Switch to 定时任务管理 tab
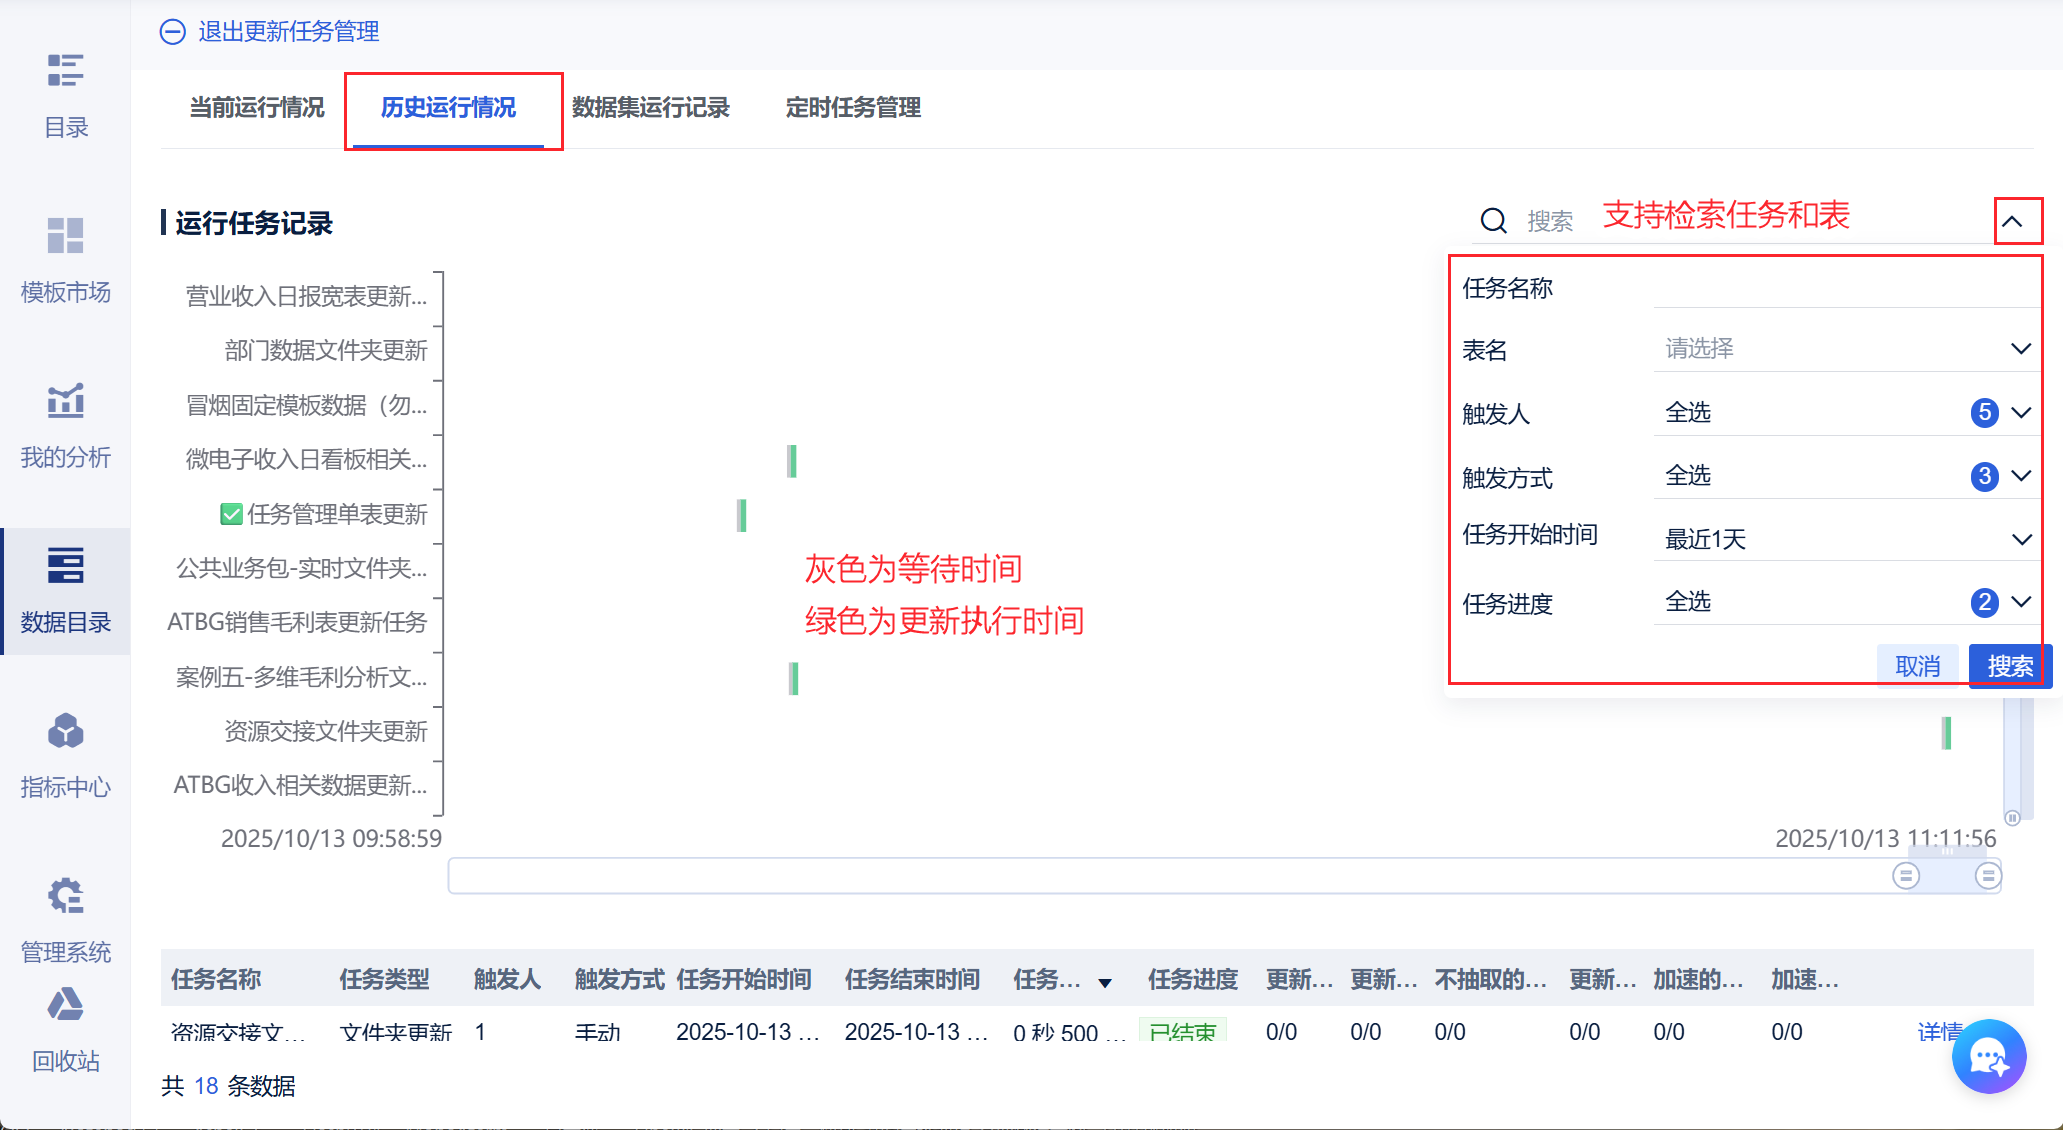Viewport: 2063px width, 1130px height. 853,108
